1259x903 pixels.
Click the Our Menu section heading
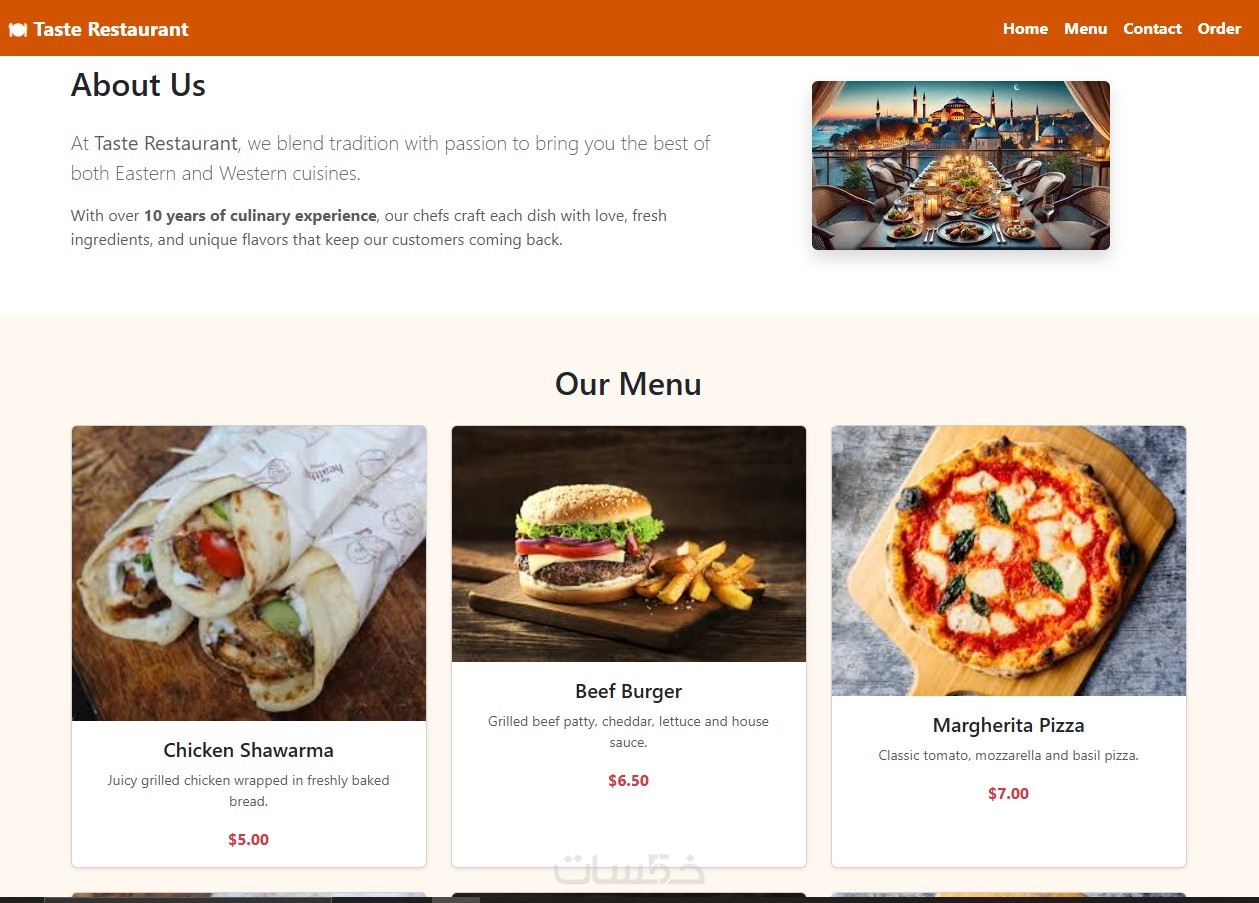pyautogui.click(x=629, y=384)
